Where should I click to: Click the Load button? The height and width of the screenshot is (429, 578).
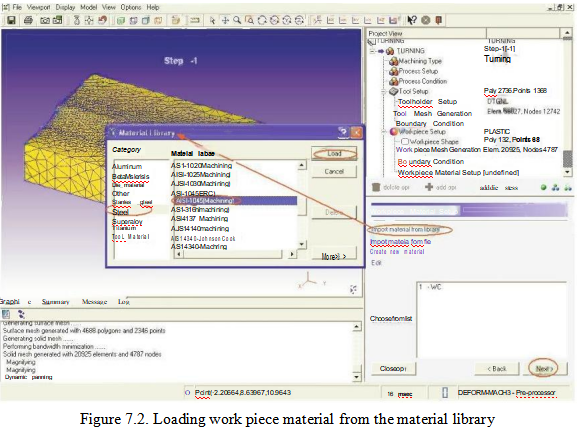tap(334, 153)
